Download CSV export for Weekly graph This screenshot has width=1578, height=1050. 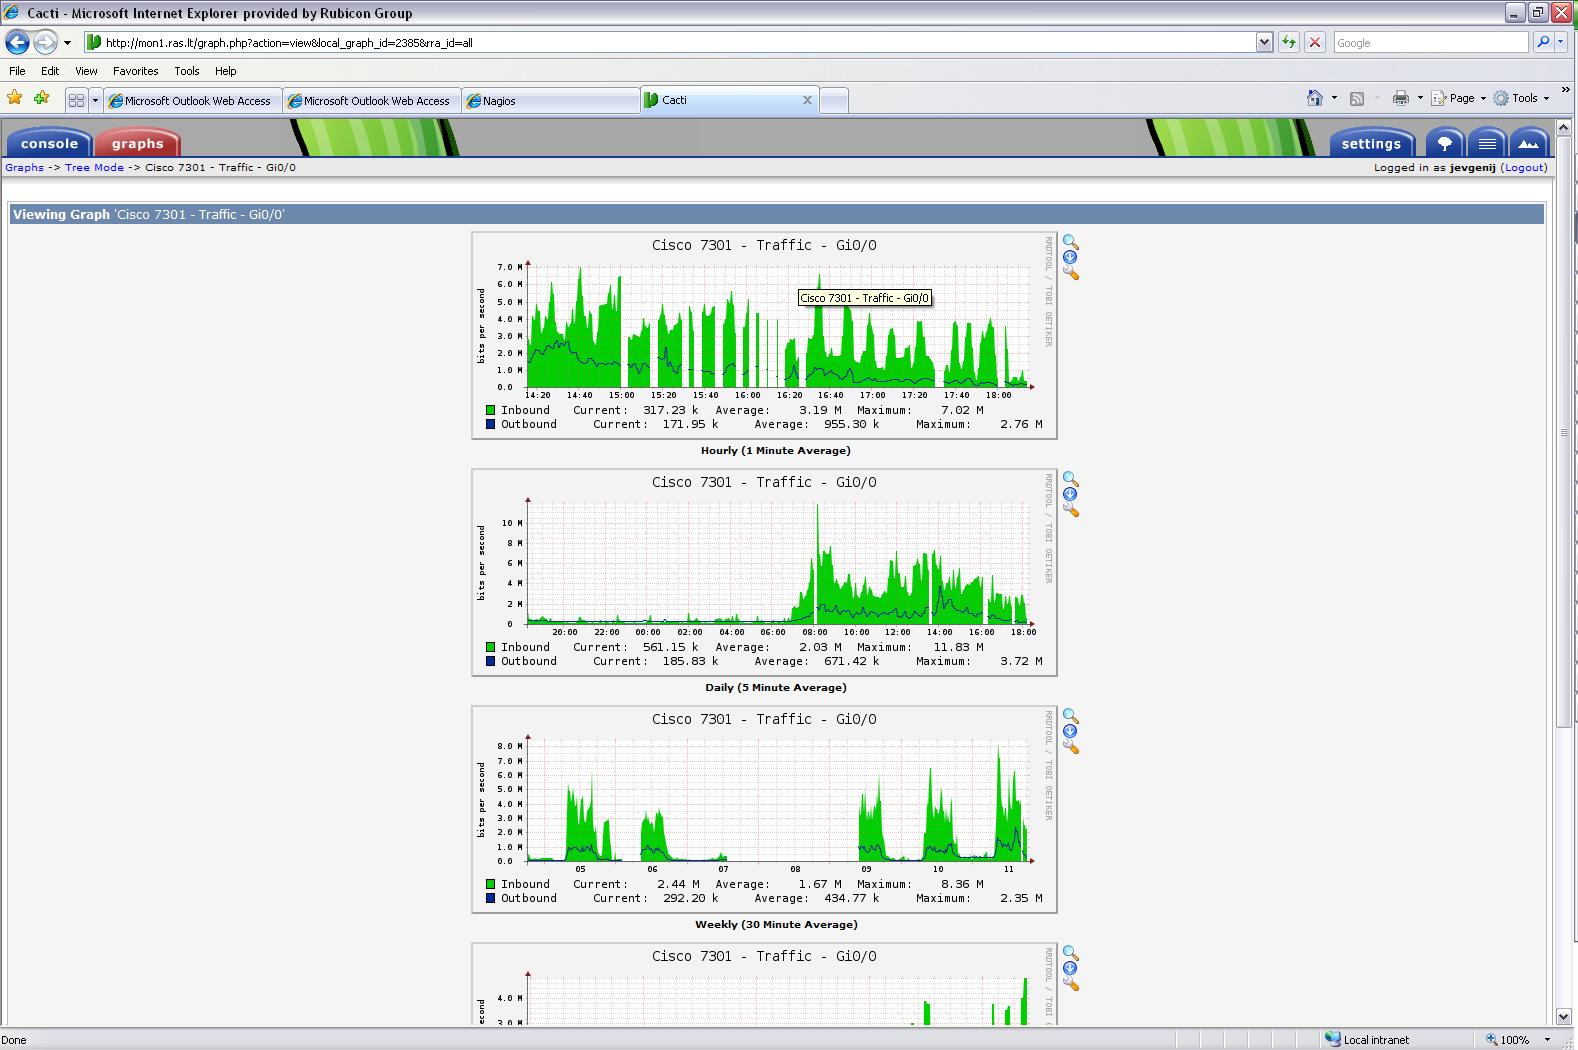[1070, 731]
